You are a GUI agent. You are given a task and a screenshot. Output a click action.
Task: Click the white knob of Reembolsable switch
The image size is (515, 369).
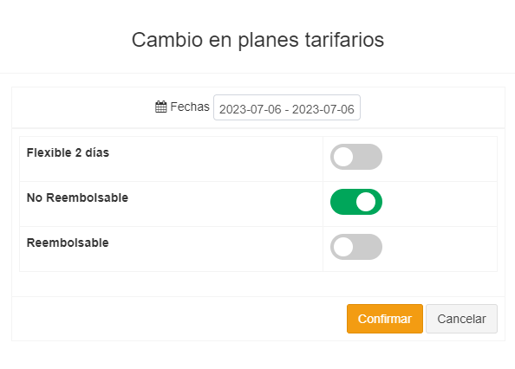tap(343, 247)
